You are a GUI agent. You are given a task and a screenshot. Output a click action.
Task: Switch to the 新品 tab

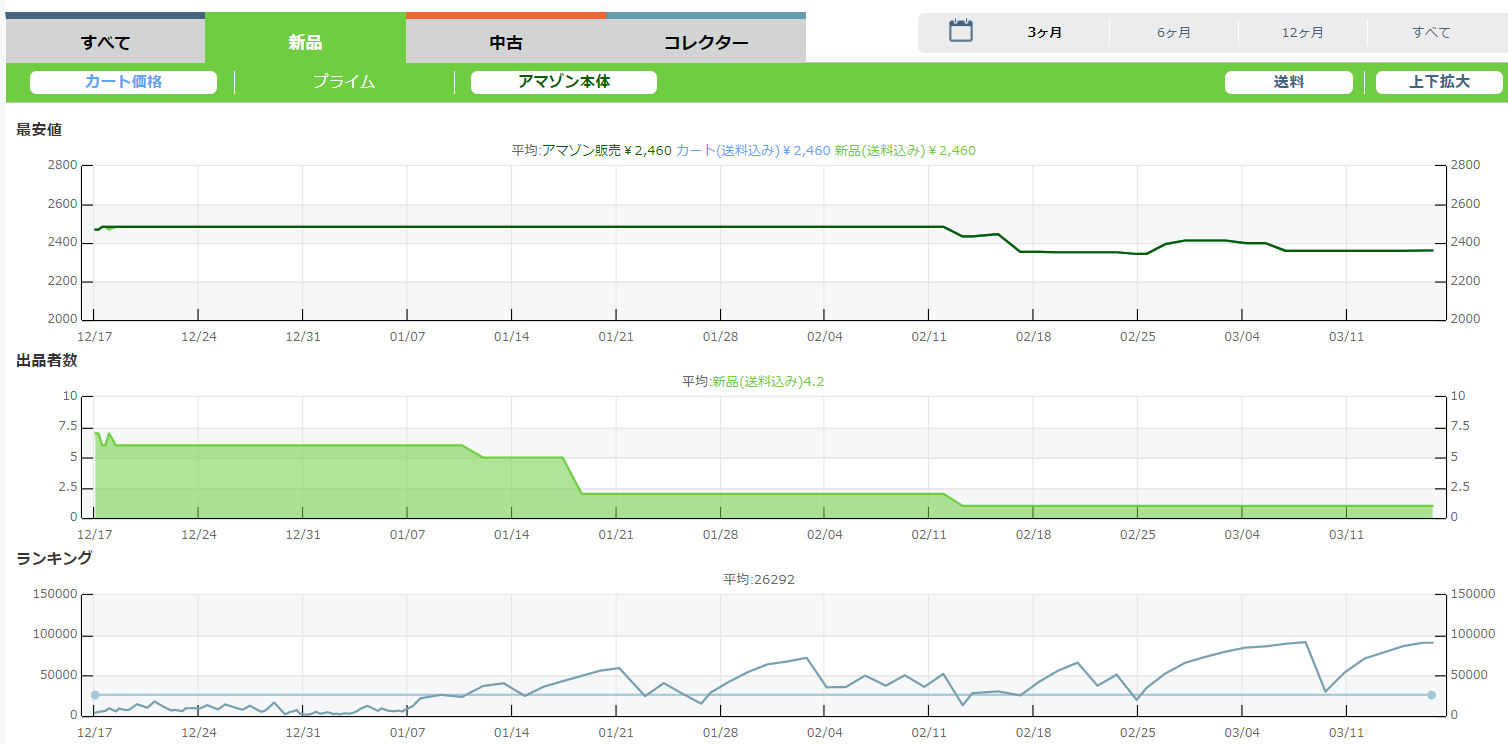point(305,42)
